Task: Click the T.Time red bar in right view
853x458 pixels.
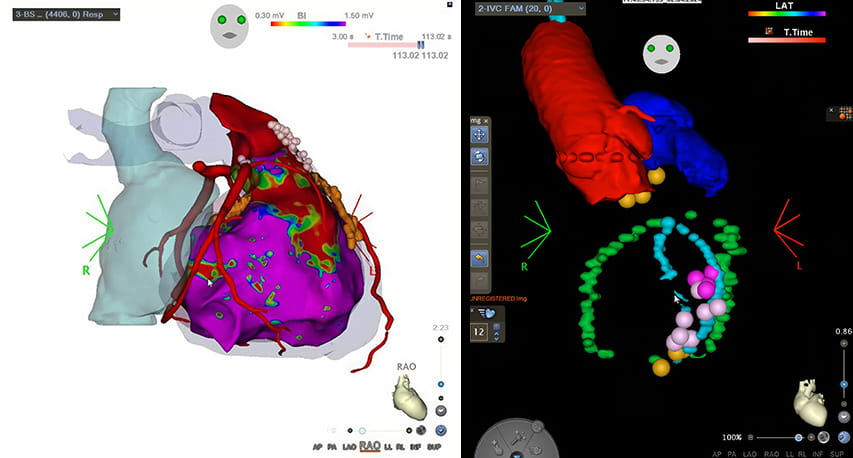Action: tap(787, 40)
